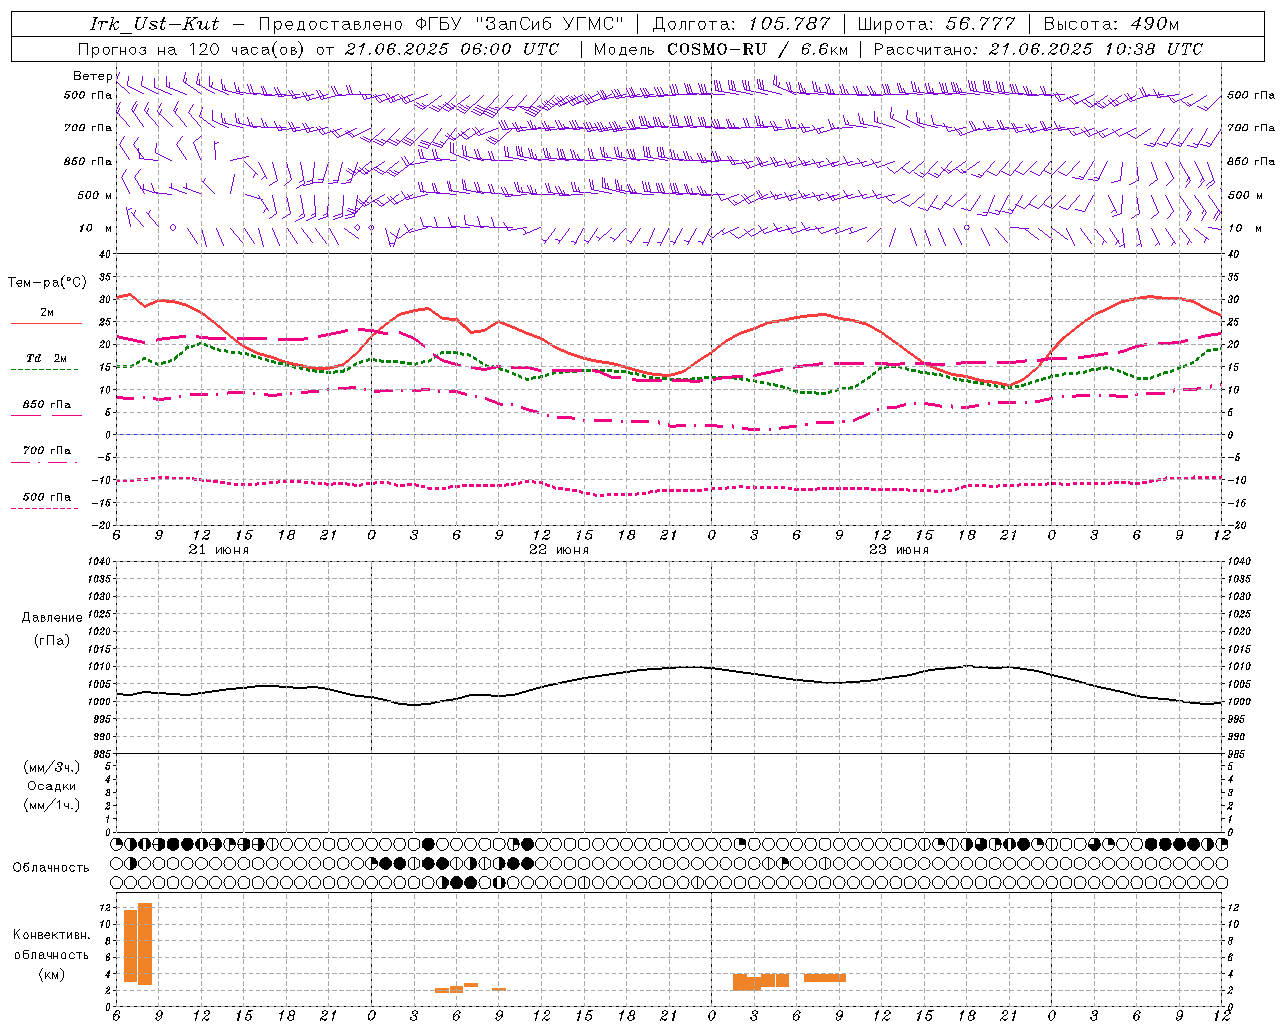
Task: Select the (мм/1ч.) unit label
Action: point(52,805)
